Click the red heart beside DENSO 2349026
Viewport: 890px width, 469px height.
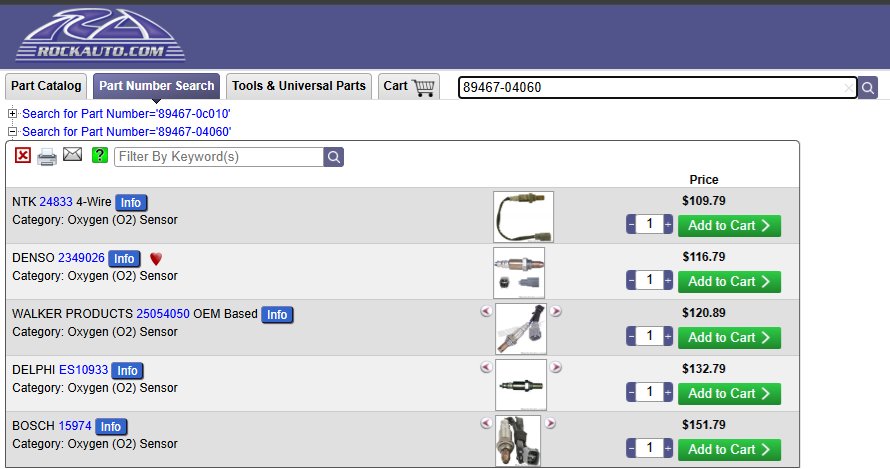156,259
